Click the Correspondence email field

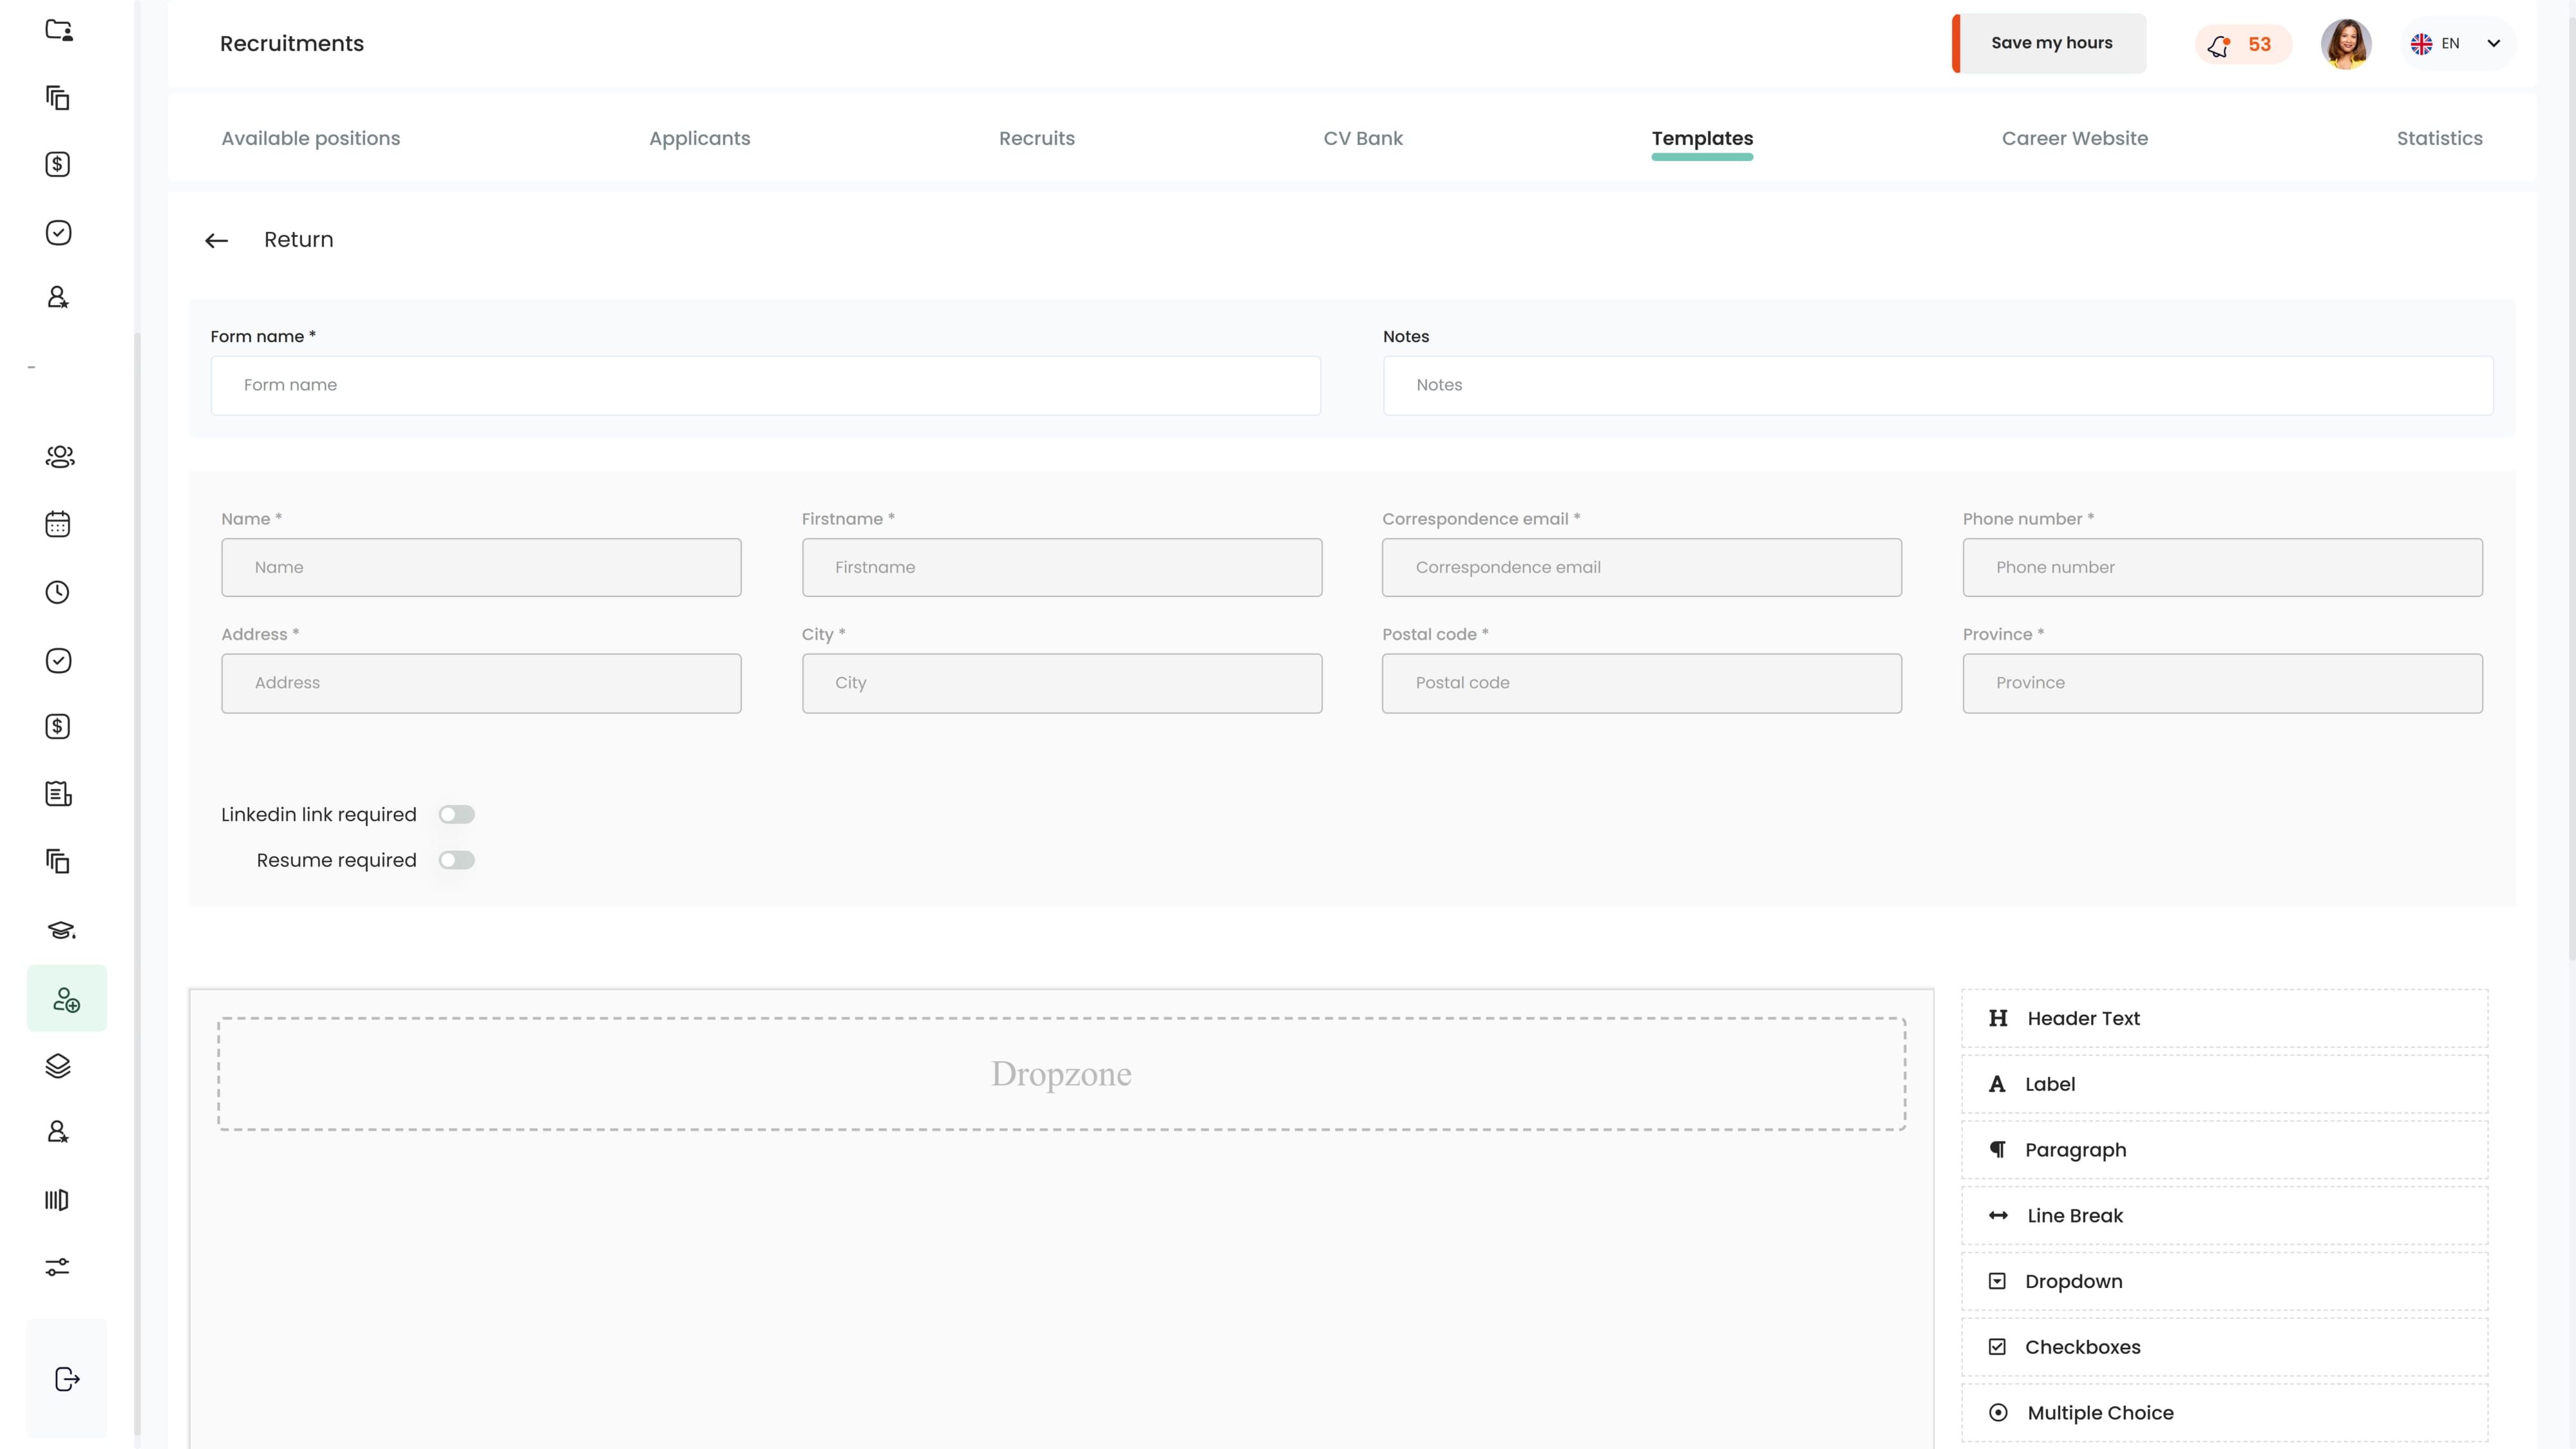coord(1641,568)
